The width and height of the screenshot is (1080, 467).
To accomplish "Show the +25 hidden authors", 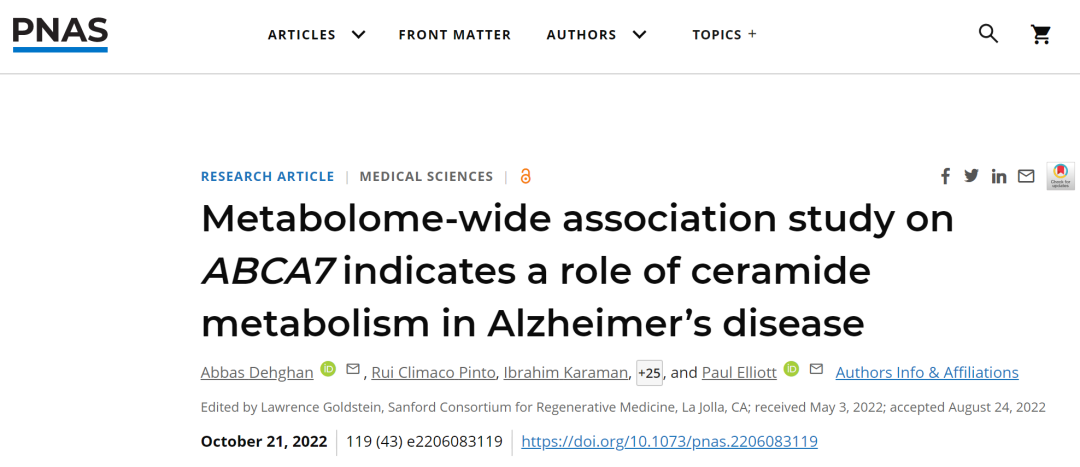I will pos(649,373).
